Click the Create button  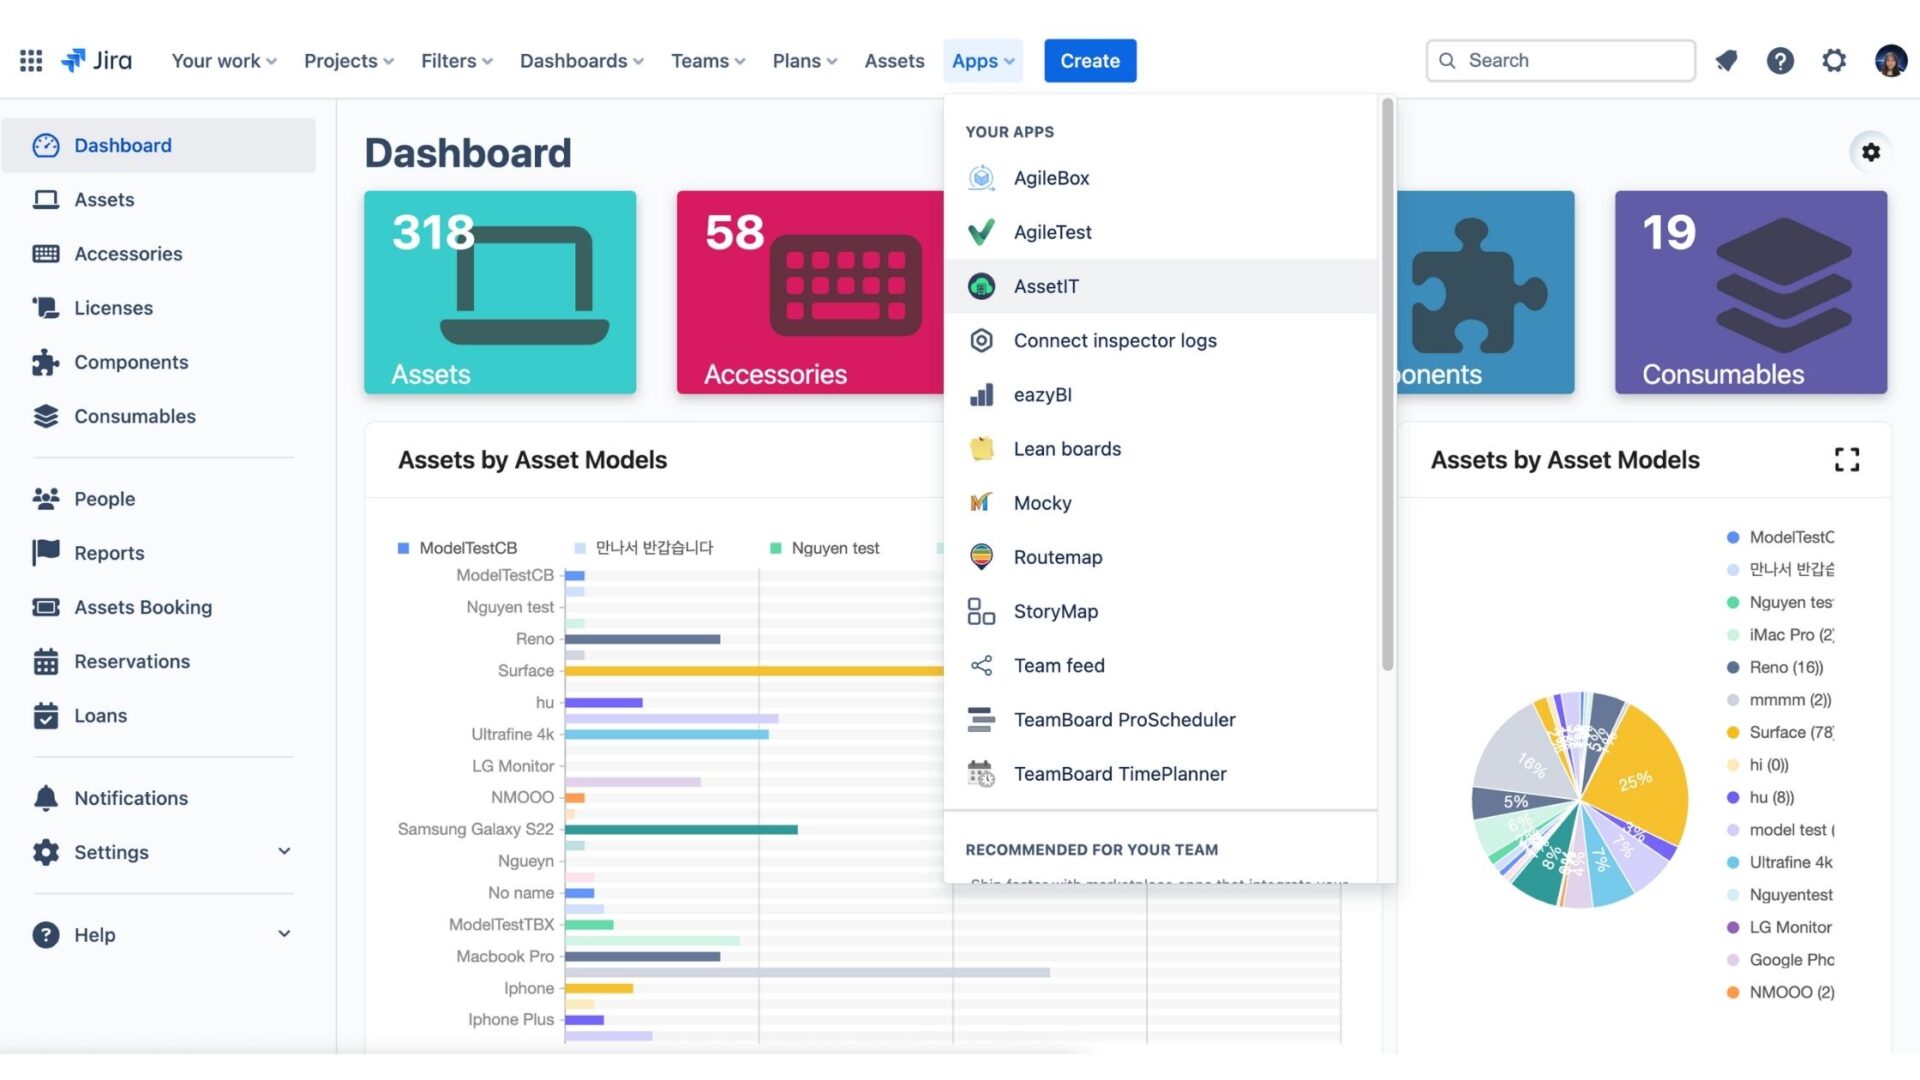click(x=1089, y=59)
